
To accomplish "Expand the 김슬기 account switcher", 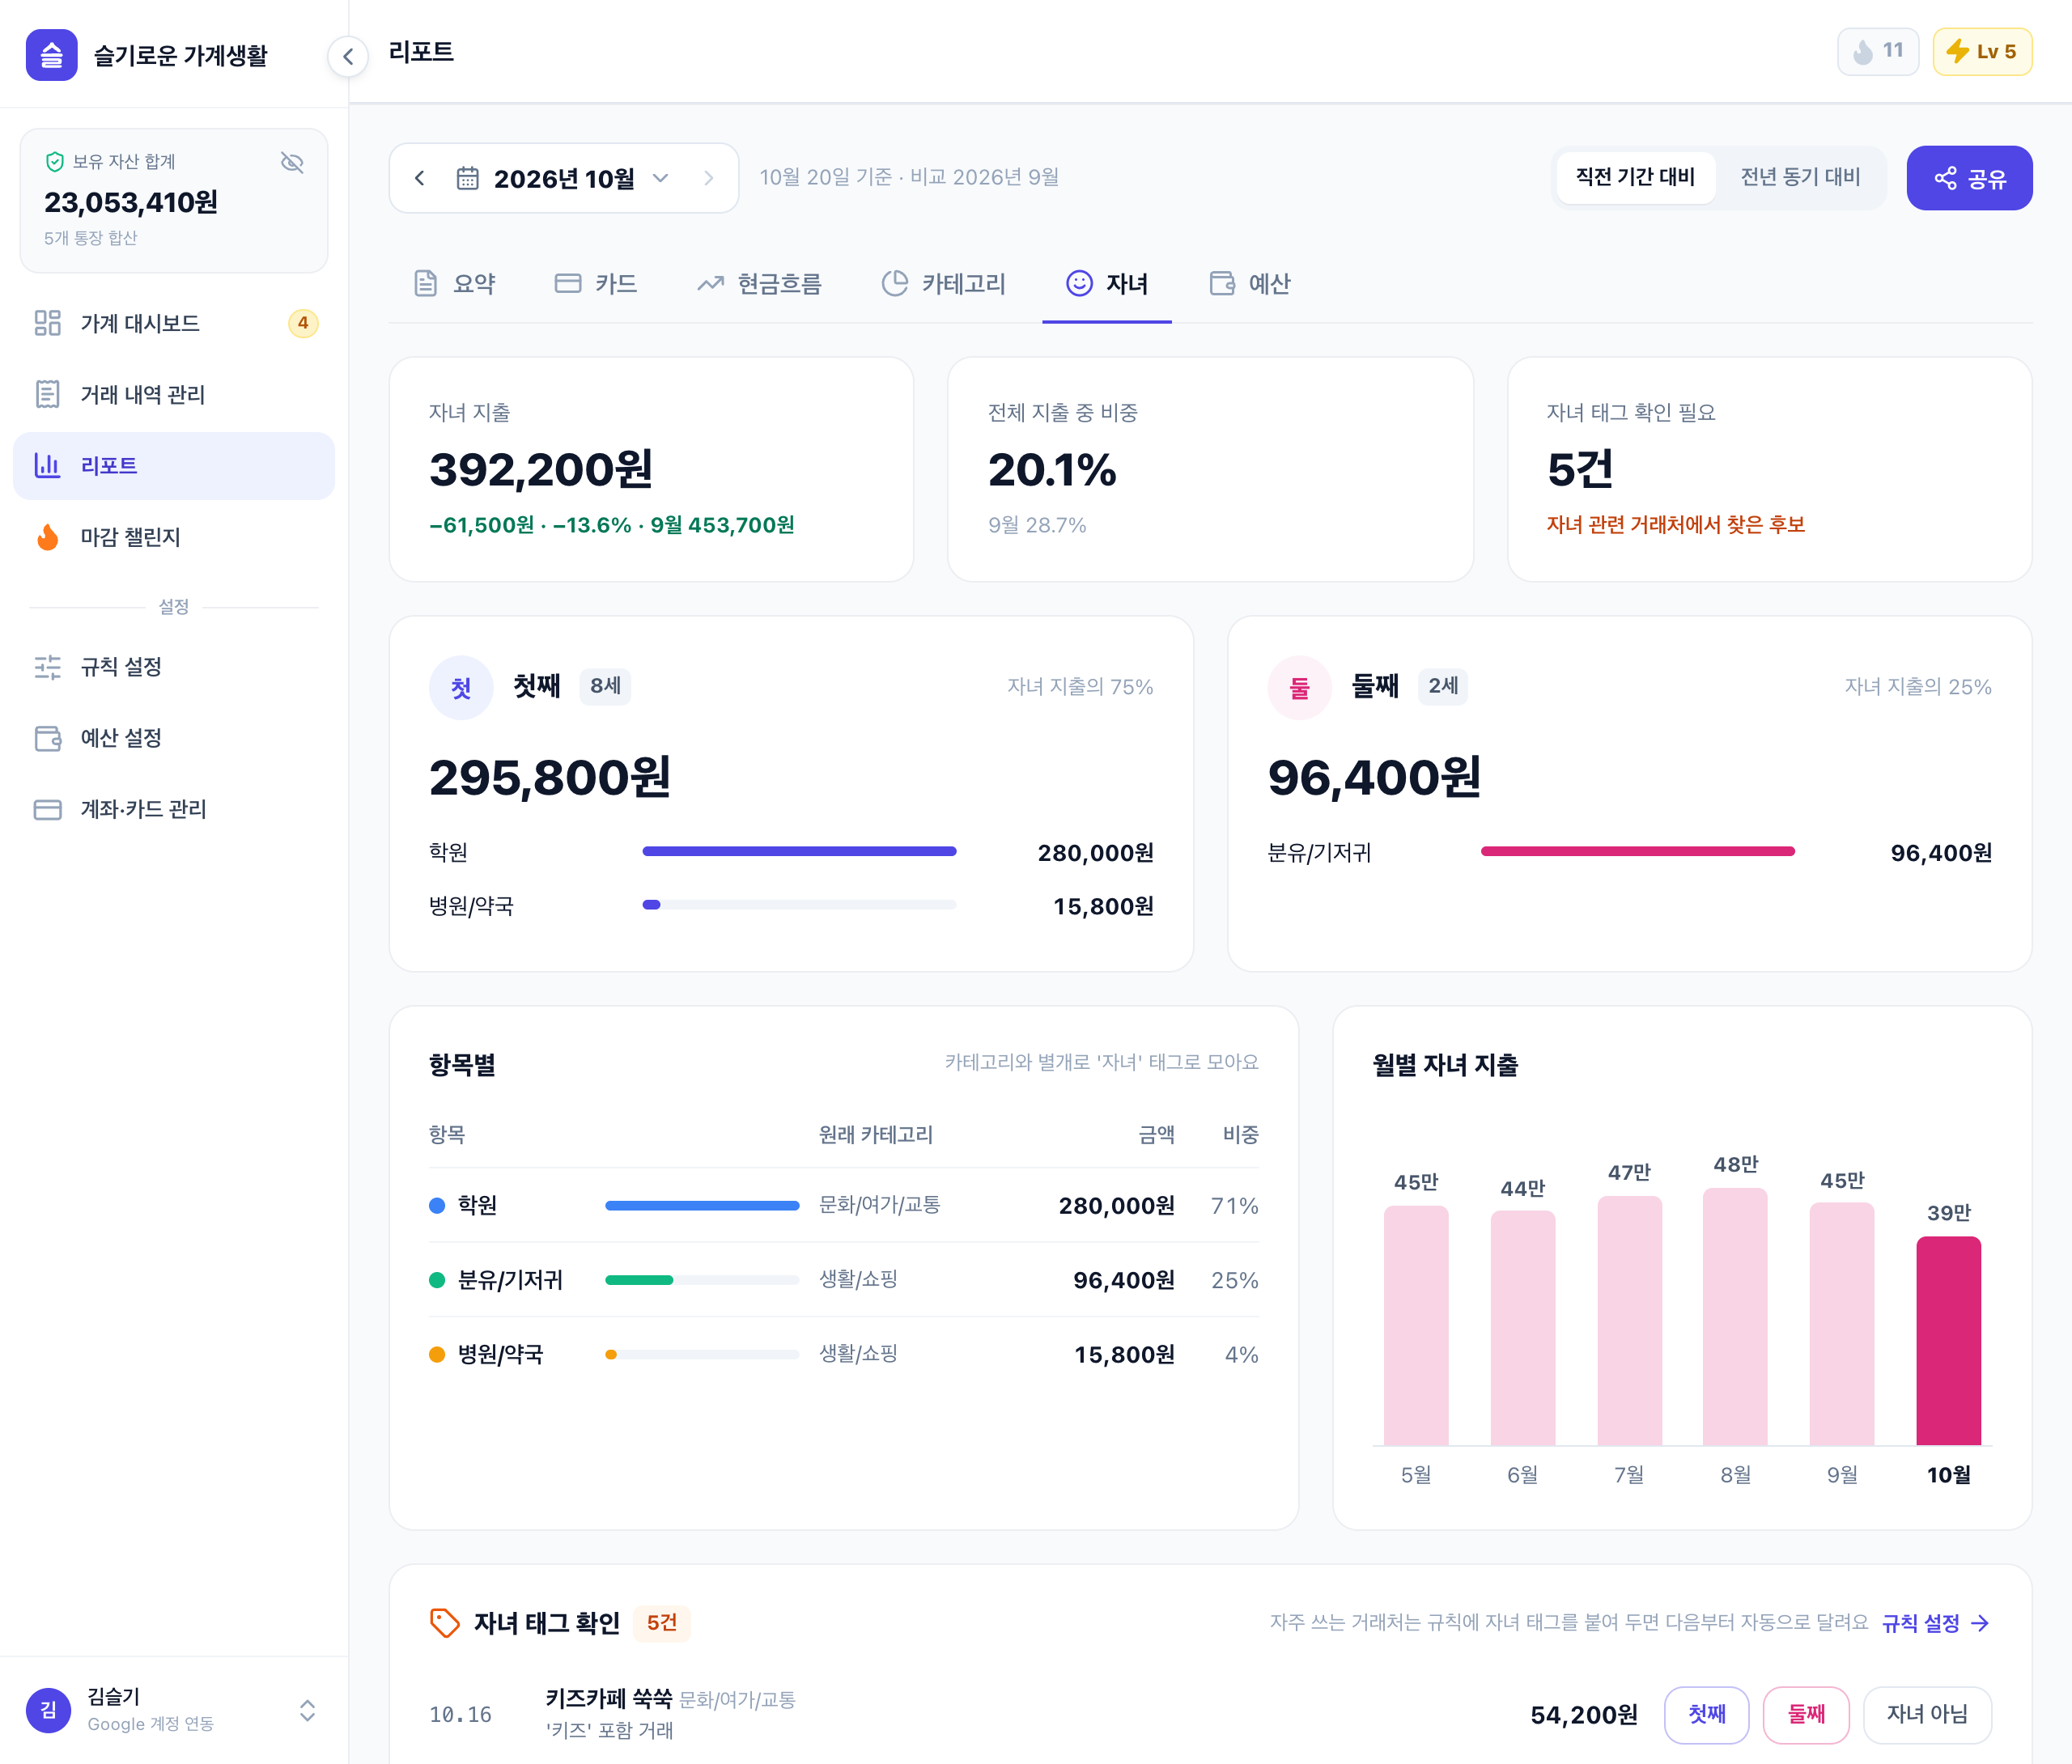I will 308,1710.
